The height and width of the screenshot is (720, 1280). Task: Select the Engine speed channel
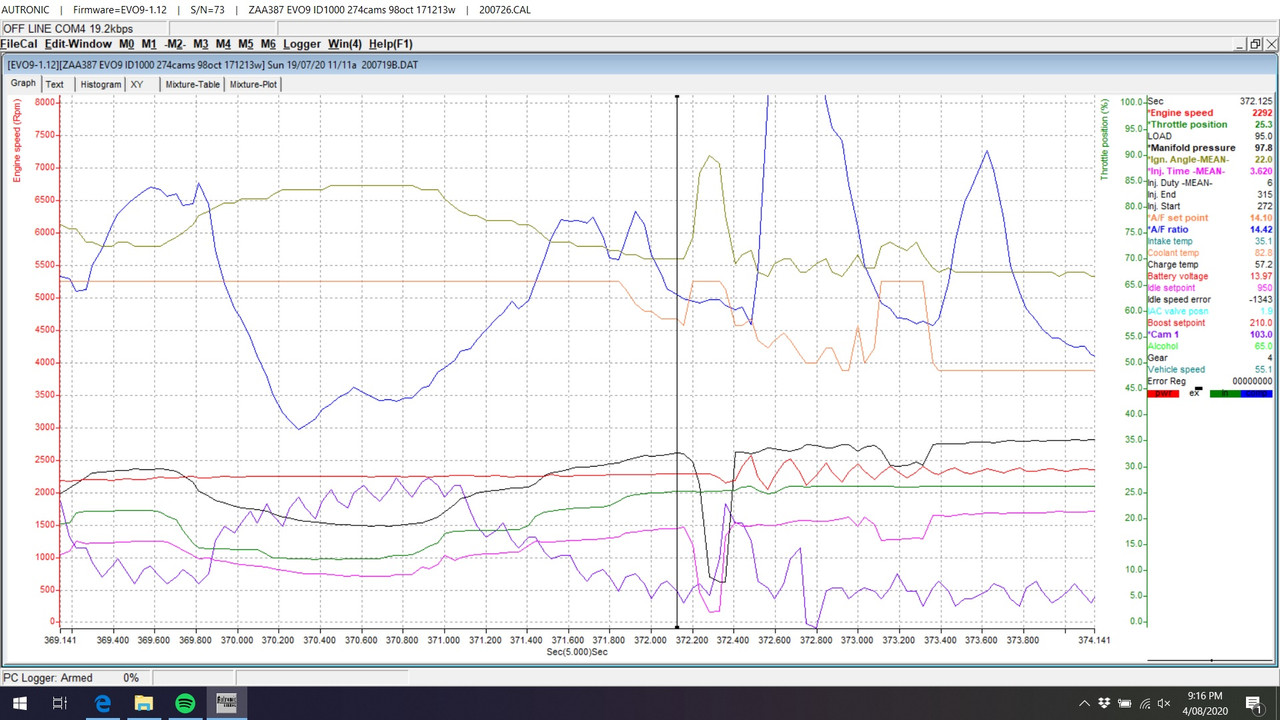[x=1209, y=113]
